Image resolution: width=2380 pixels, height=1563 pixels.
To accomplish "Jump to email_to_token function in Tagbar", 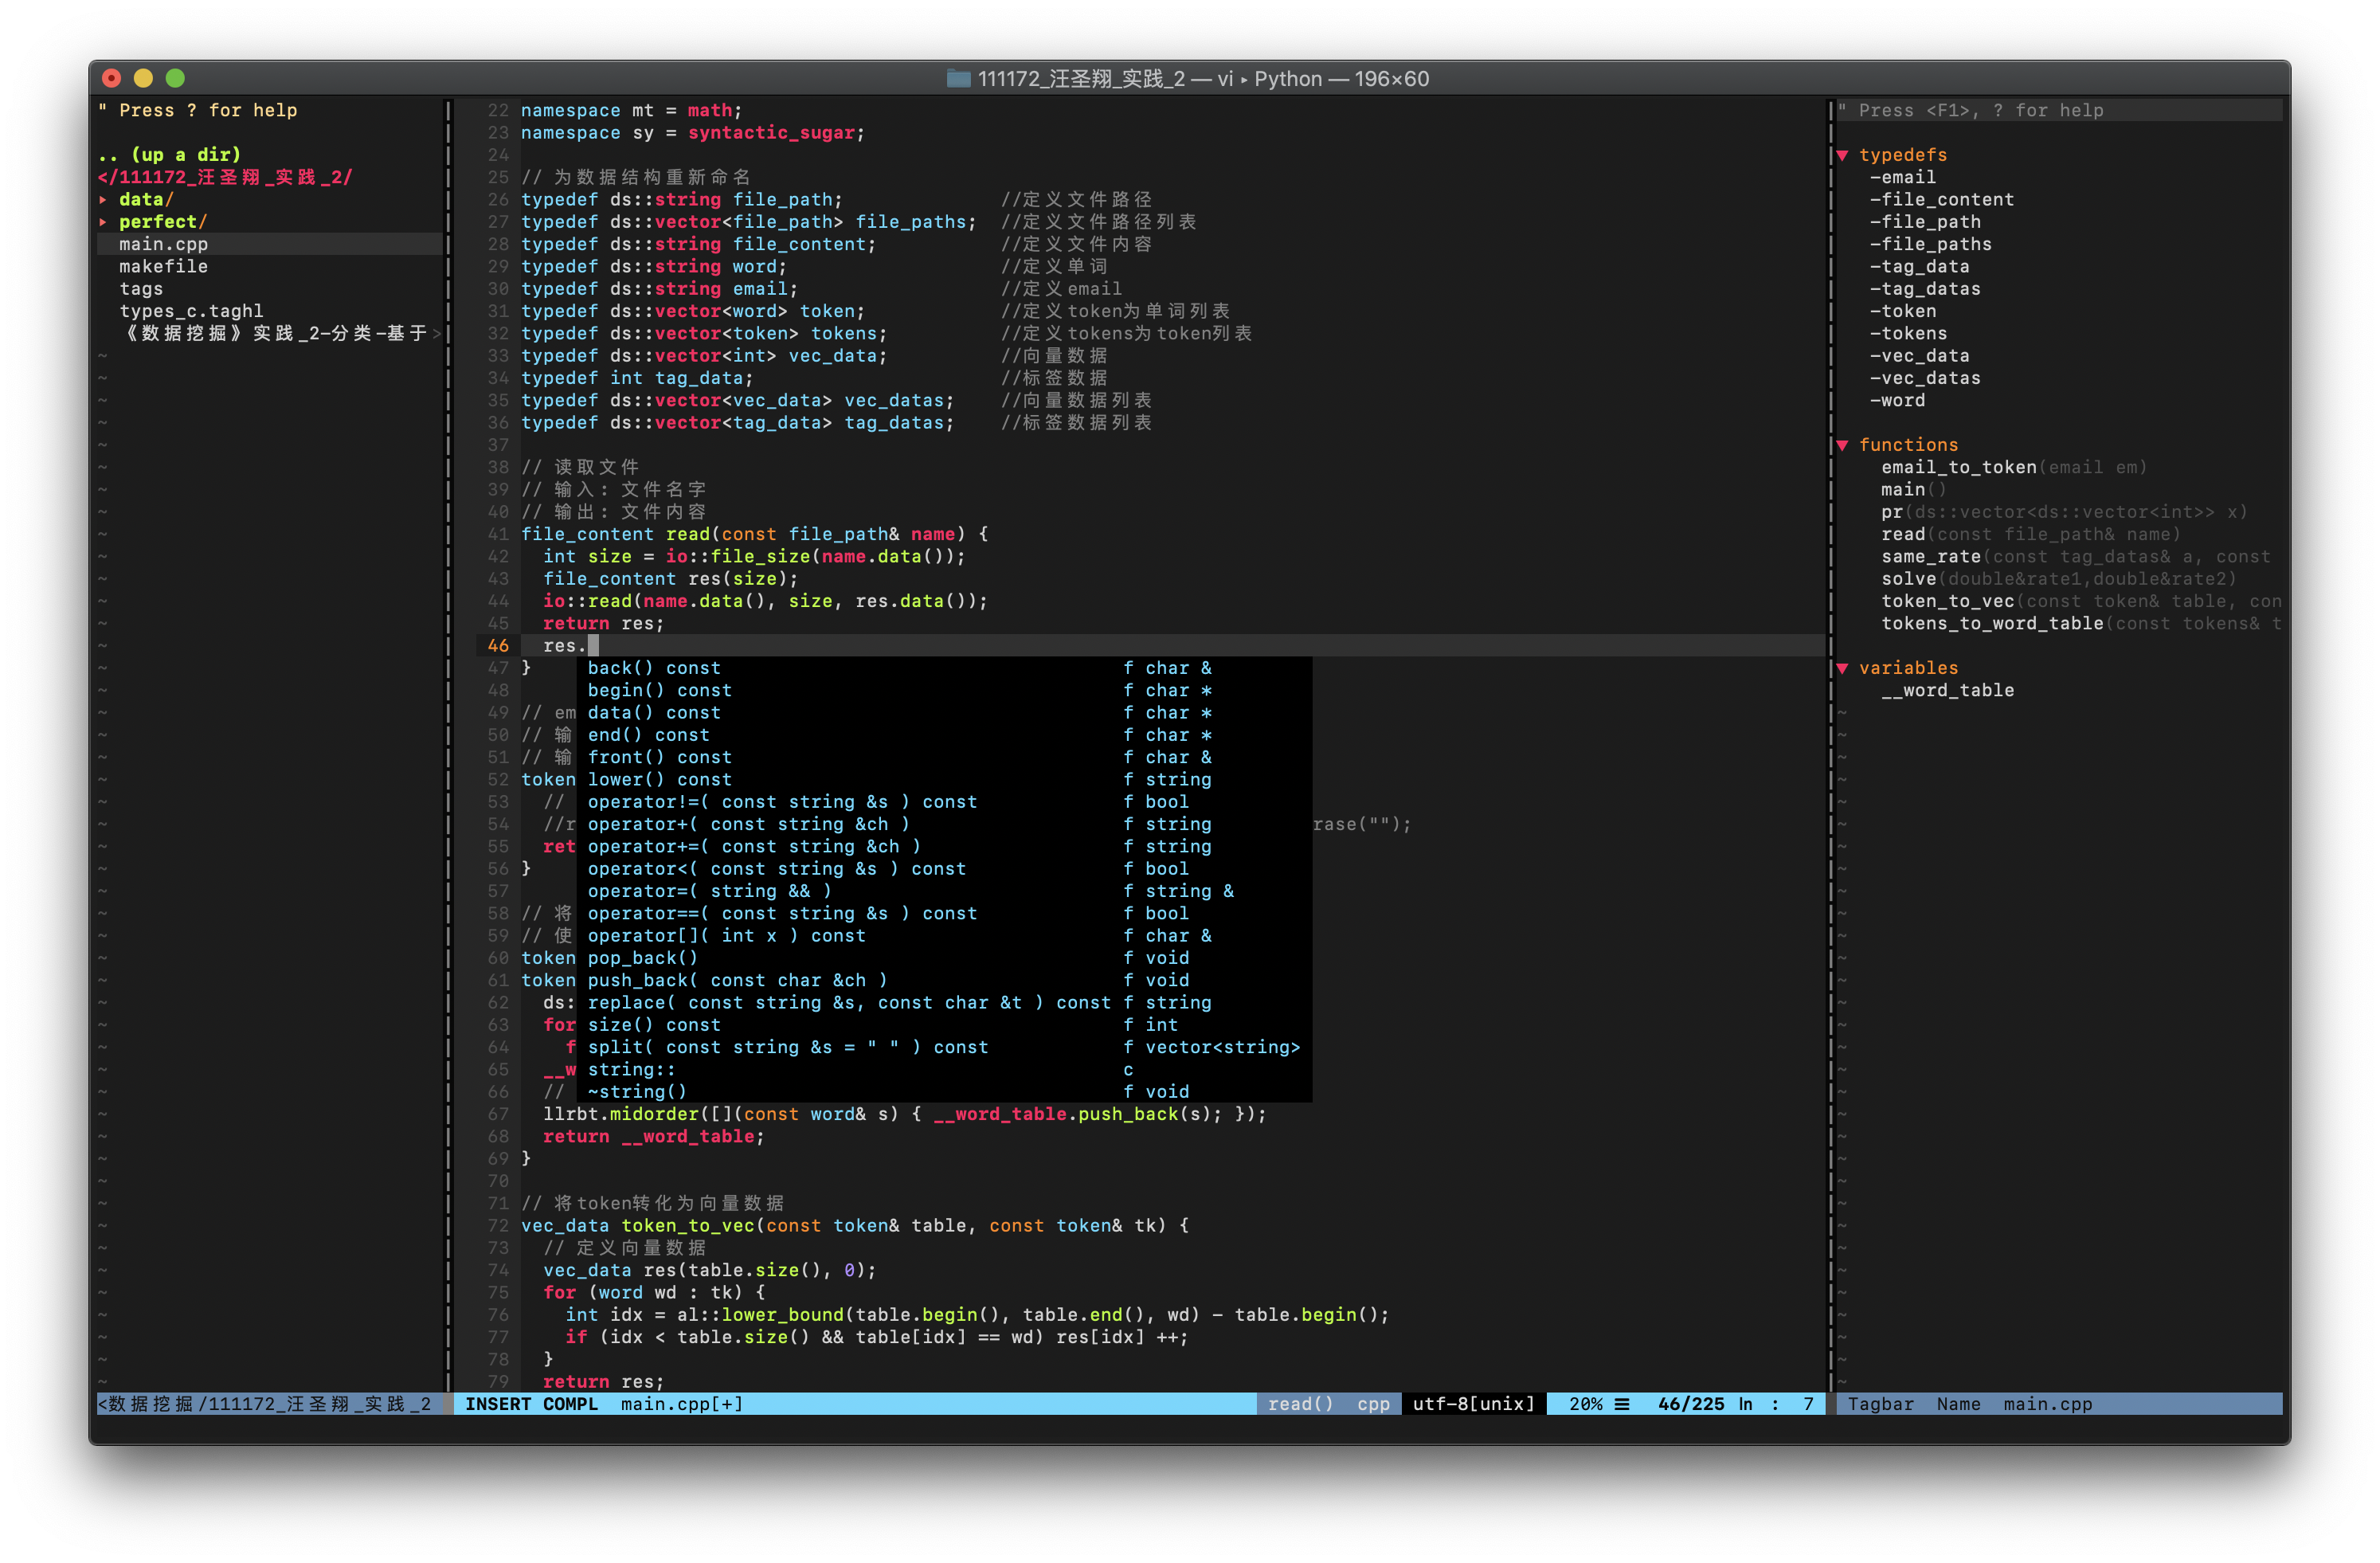I will tap(1958, 467).
